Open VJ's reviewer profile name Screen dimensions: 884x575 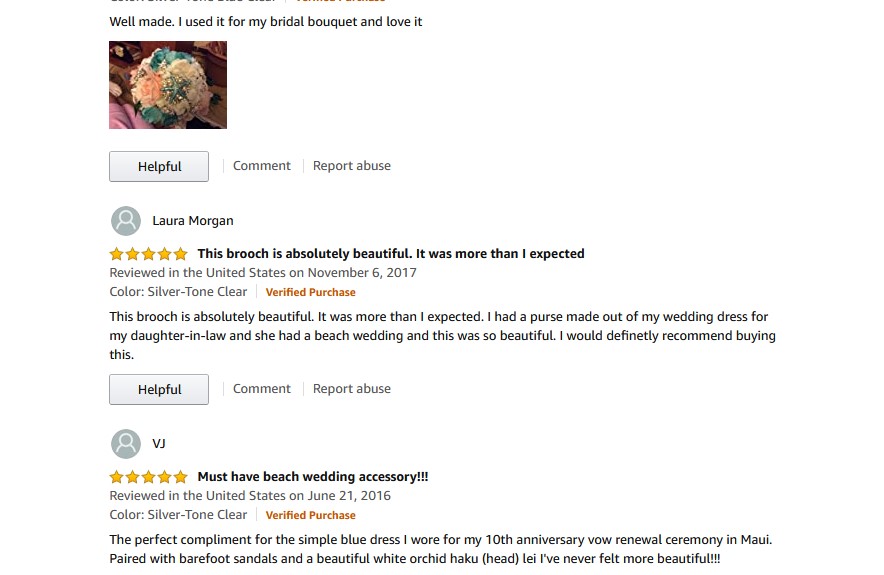pos(159,444)
